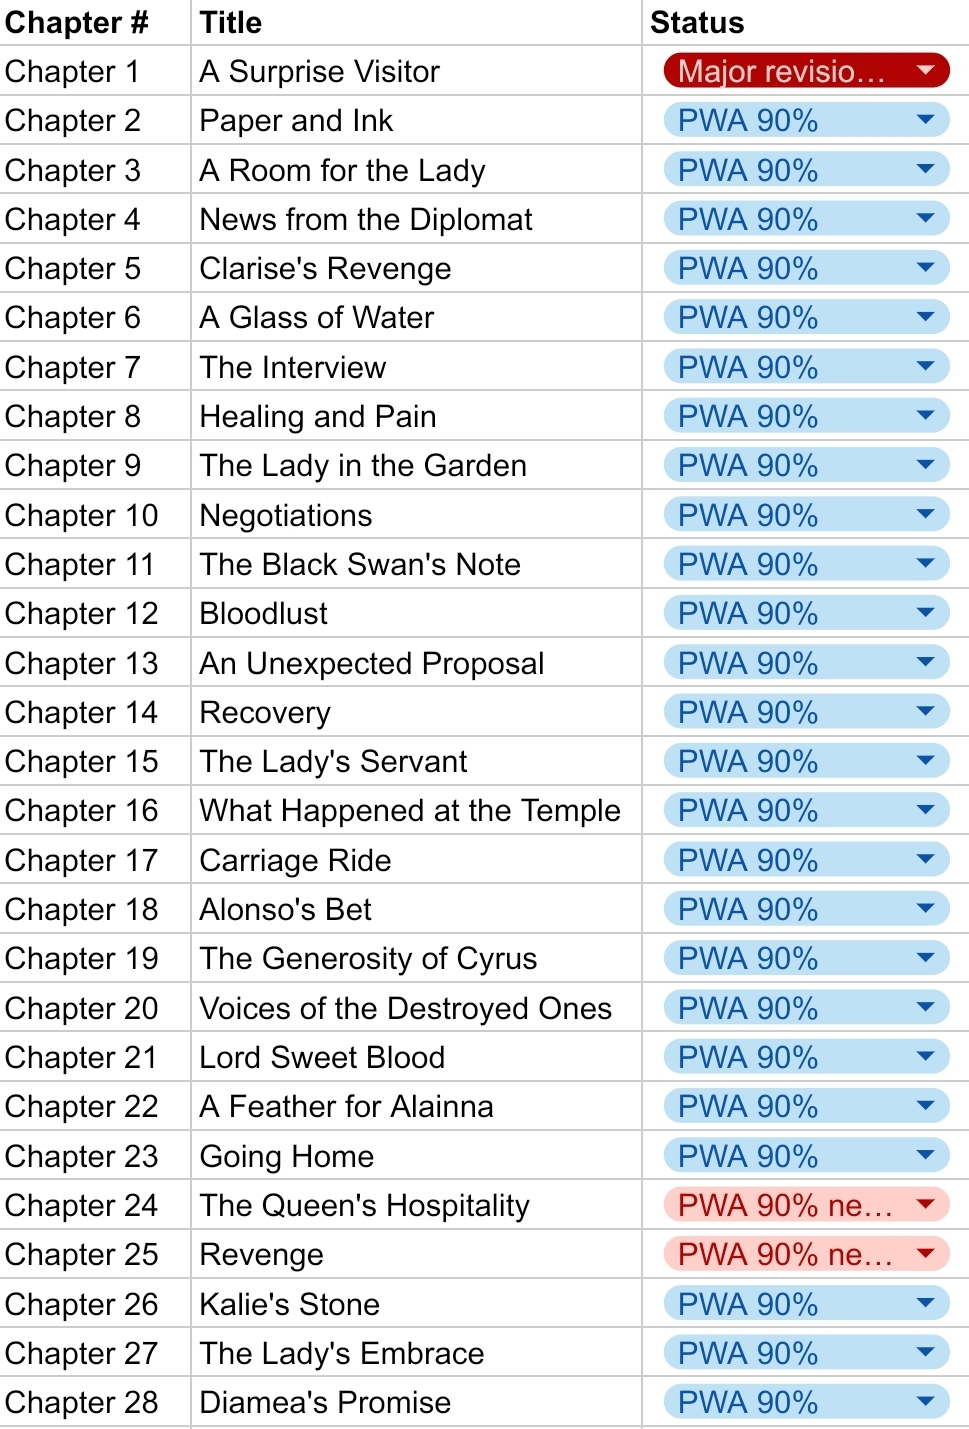Open the Chapter 1 Major revision status dropdown

click(806, 71)
